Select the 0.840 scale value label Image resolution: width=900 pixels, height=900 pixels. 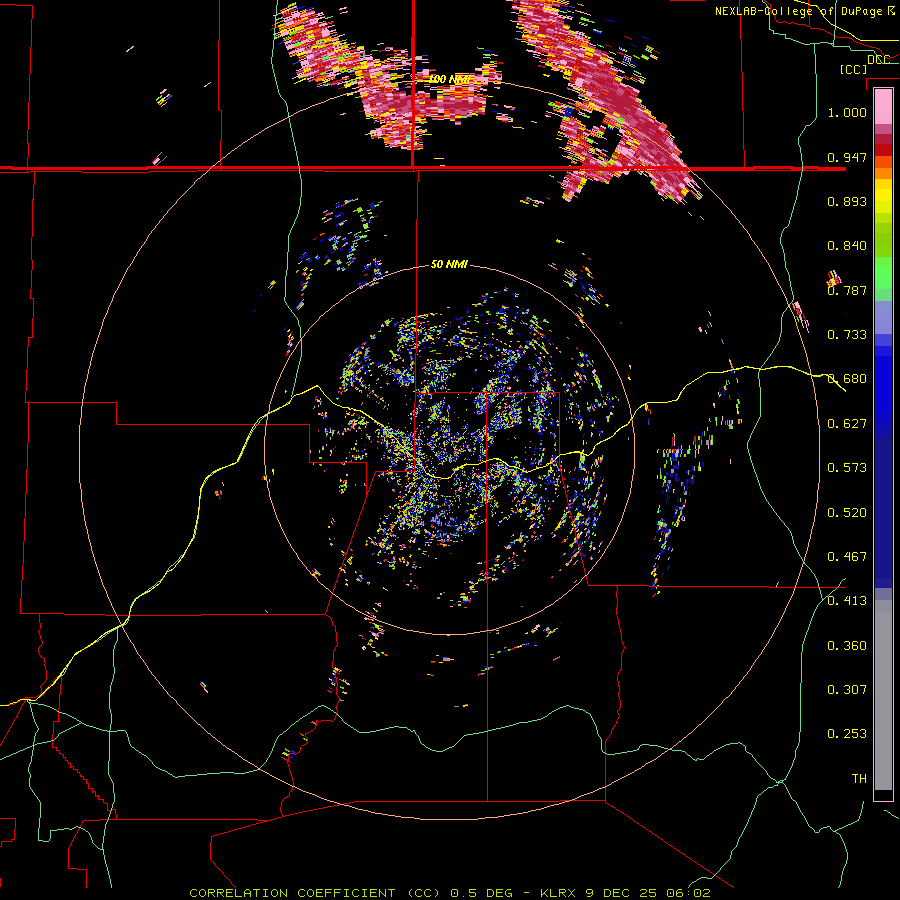pos(847,246)
